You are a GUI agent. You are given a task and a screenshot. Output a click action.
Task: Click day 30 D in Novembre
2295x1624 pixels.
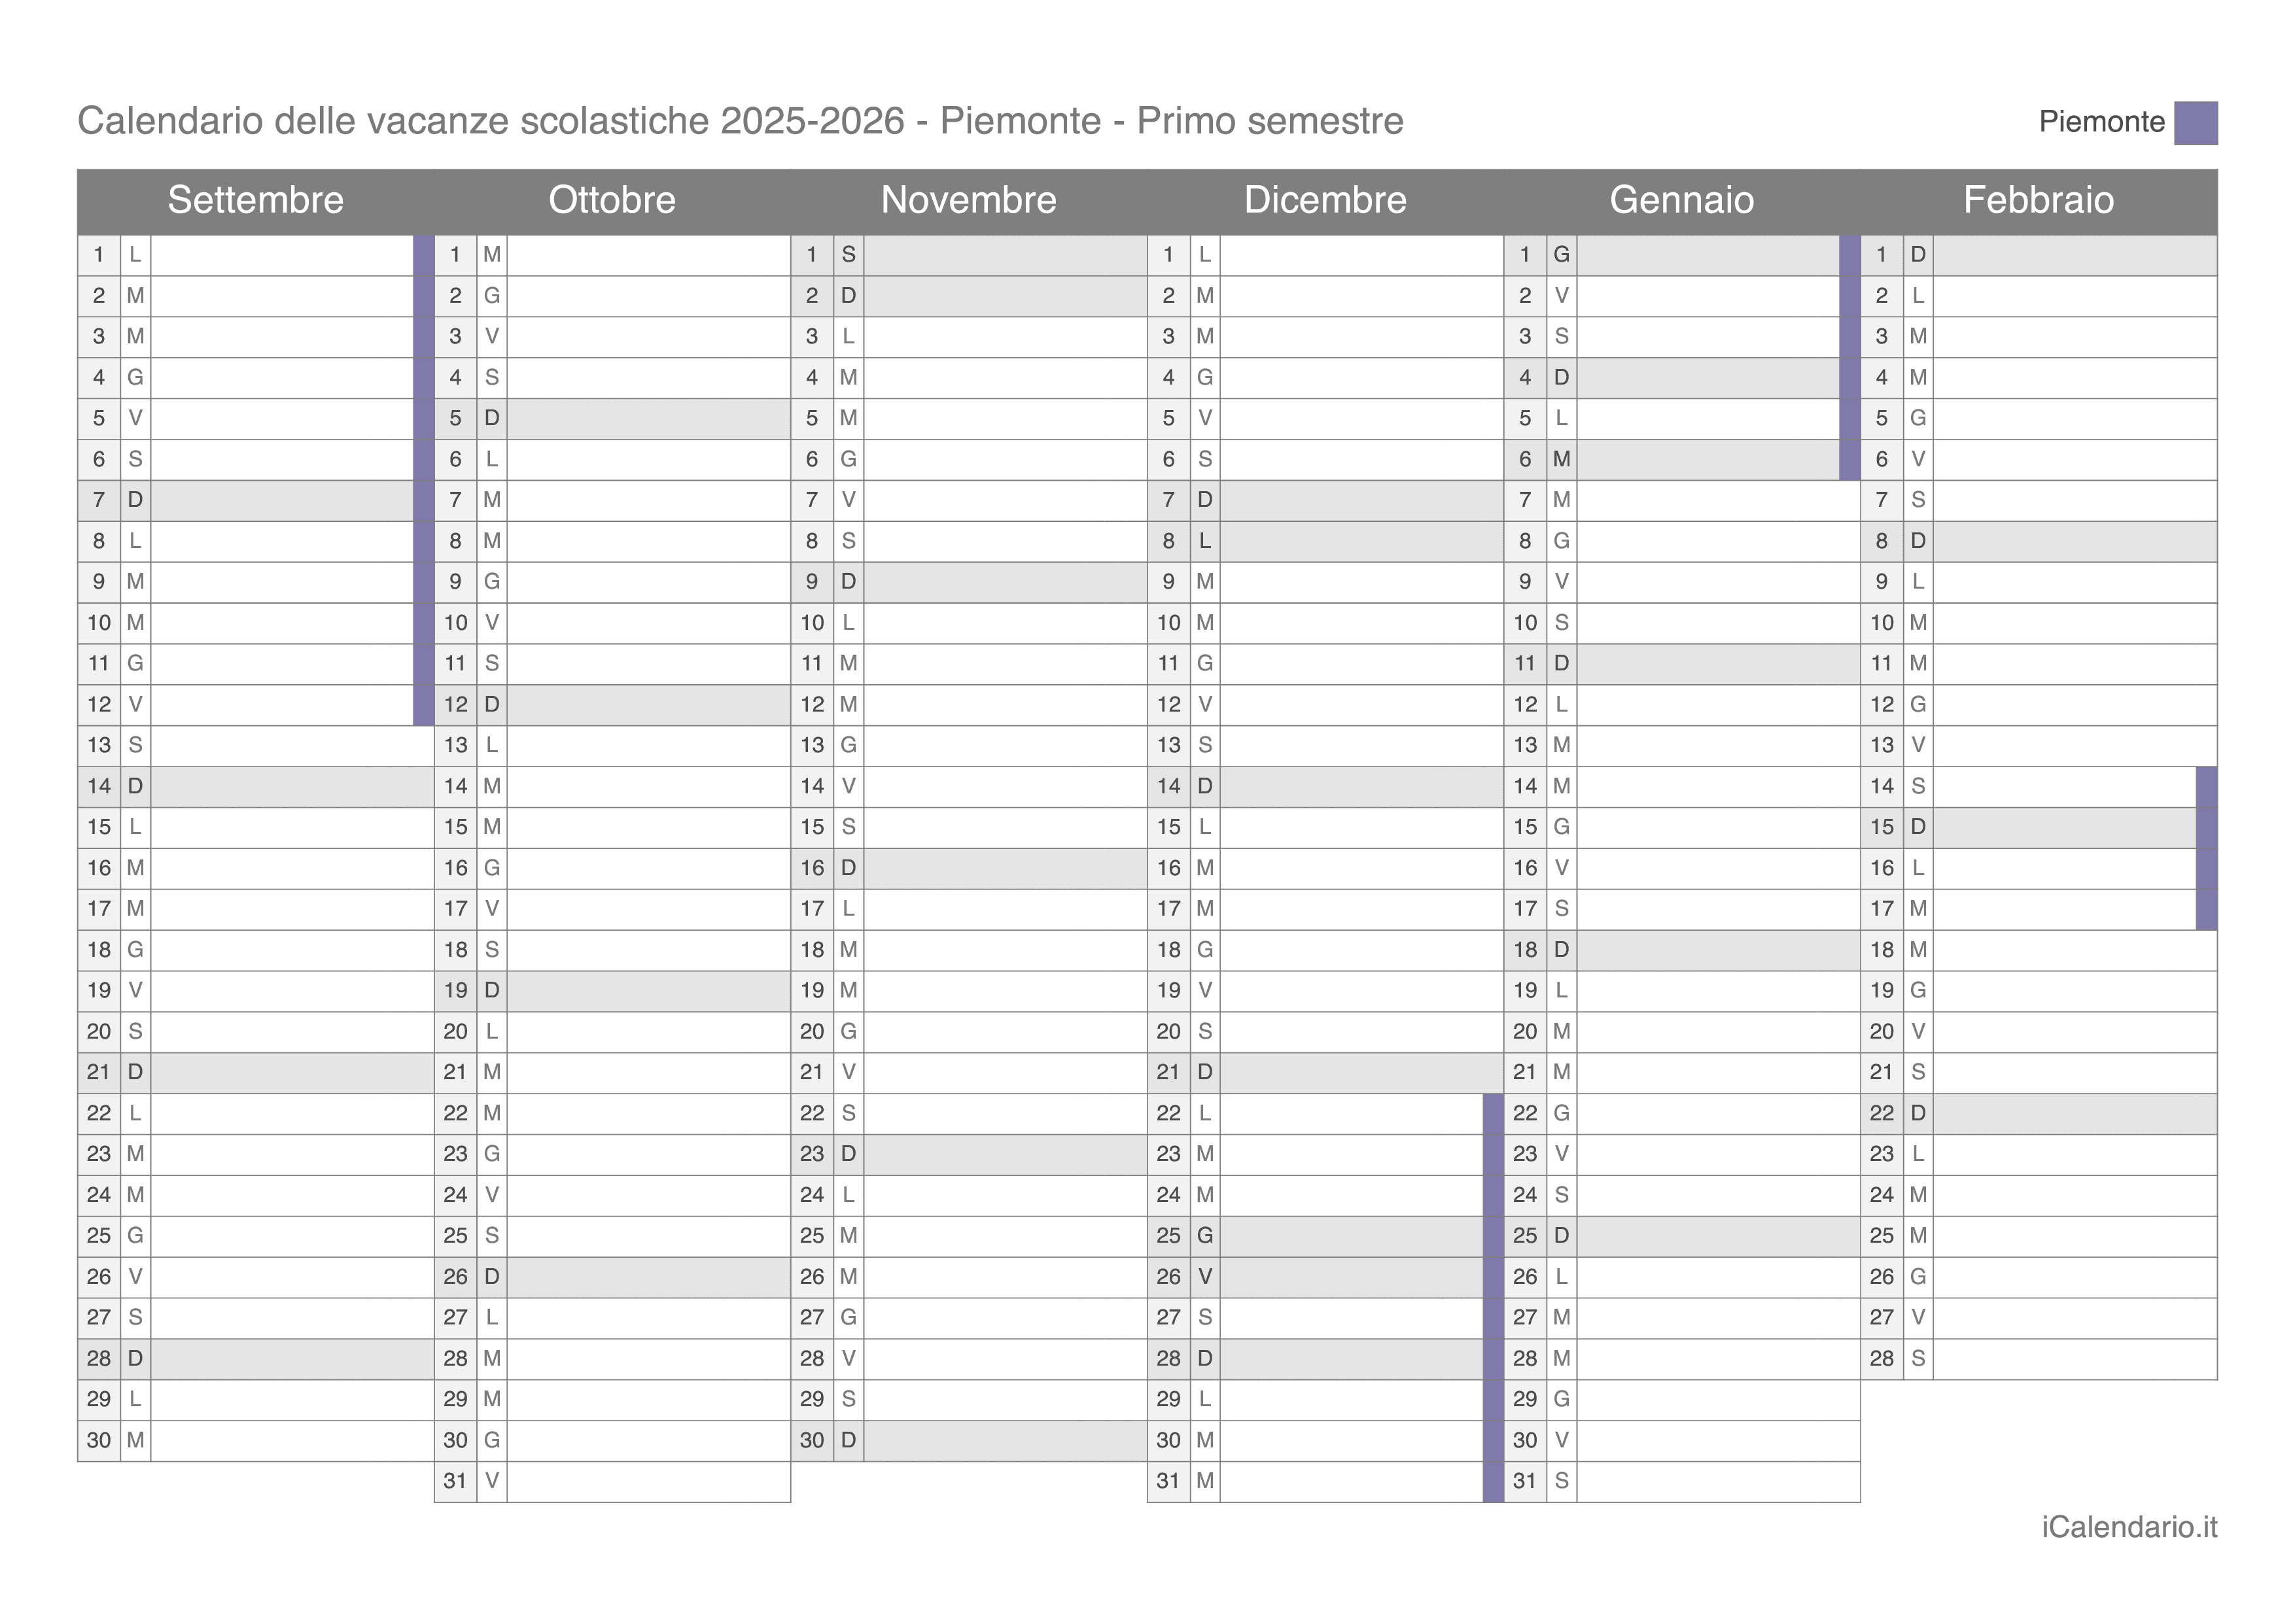(x=969, y=1440)
